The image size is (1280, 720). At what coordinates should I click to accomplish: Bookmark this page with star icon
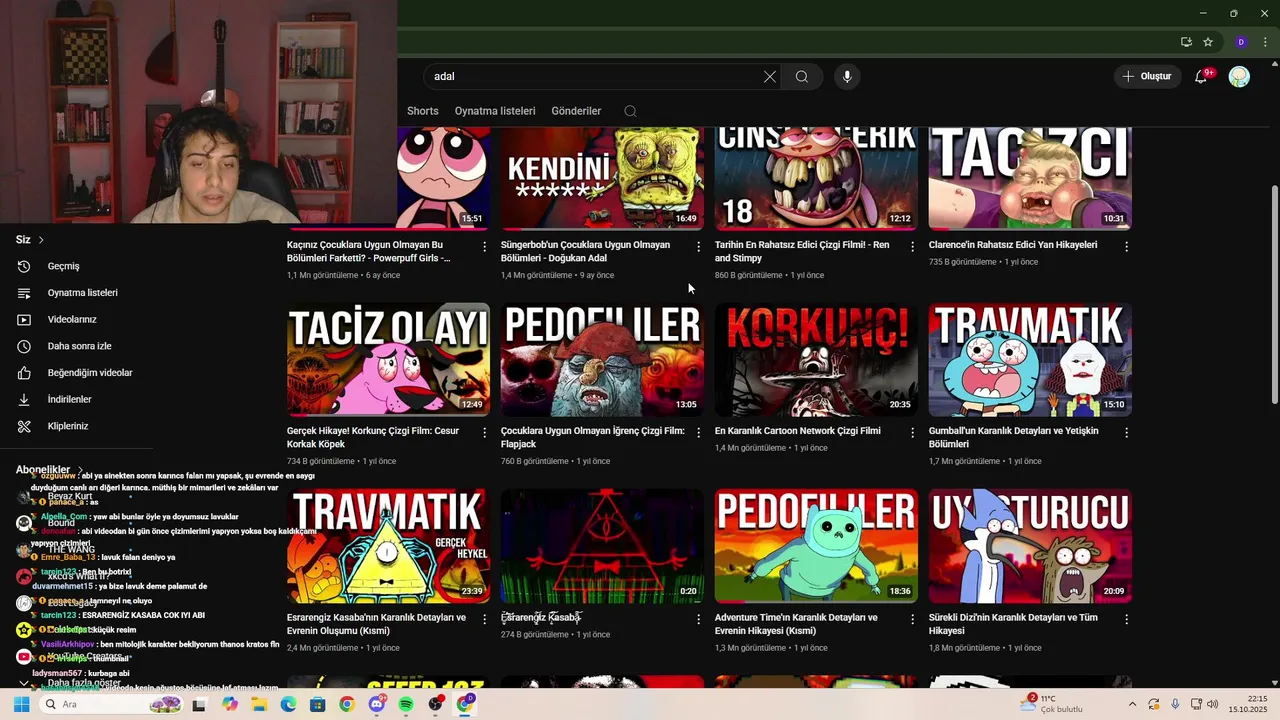pyautogui.click(x=1208, y=42)
